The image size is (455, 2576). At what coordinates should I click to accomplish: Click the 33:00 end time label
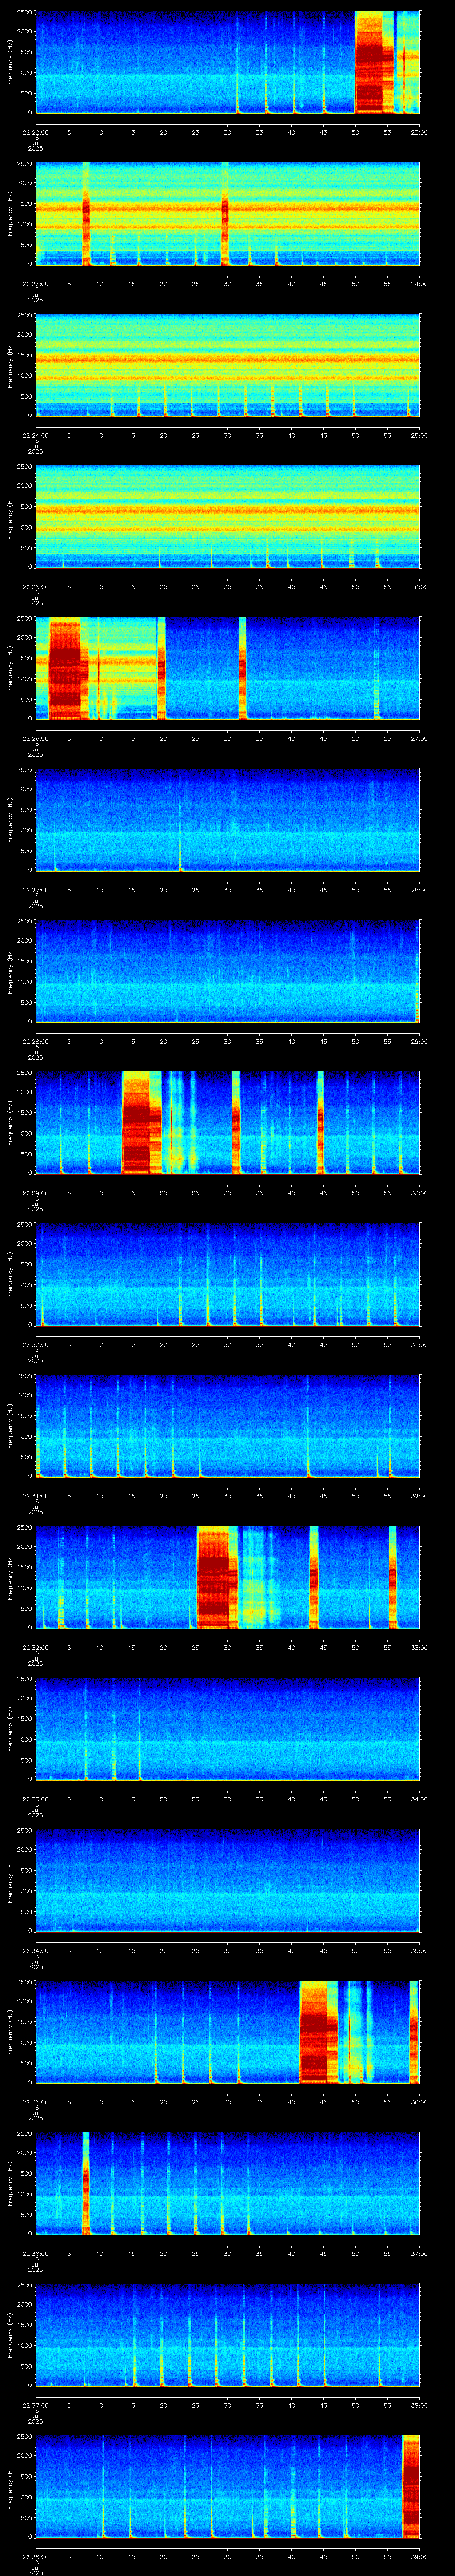tap(419, 1647)
